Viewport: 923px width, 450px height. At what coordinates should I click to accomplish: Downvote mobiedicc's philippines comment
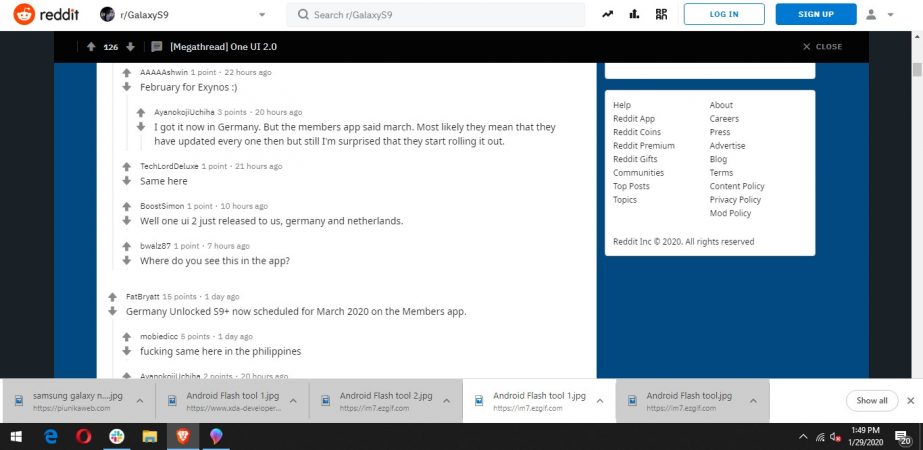coord(126,350)
